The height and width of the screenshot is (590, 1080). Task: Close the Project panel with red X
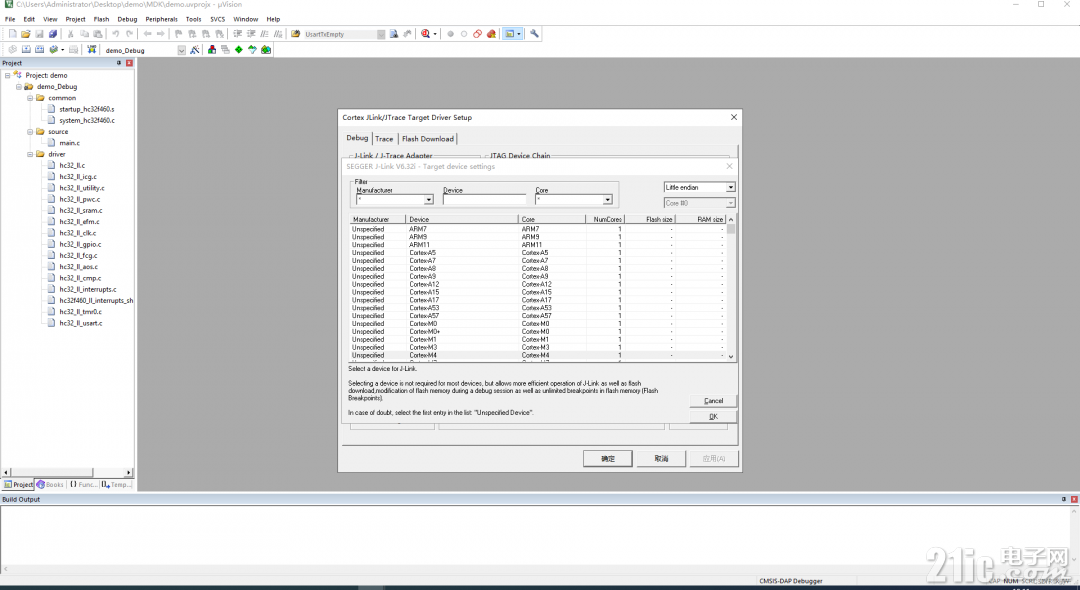(129, 63)
